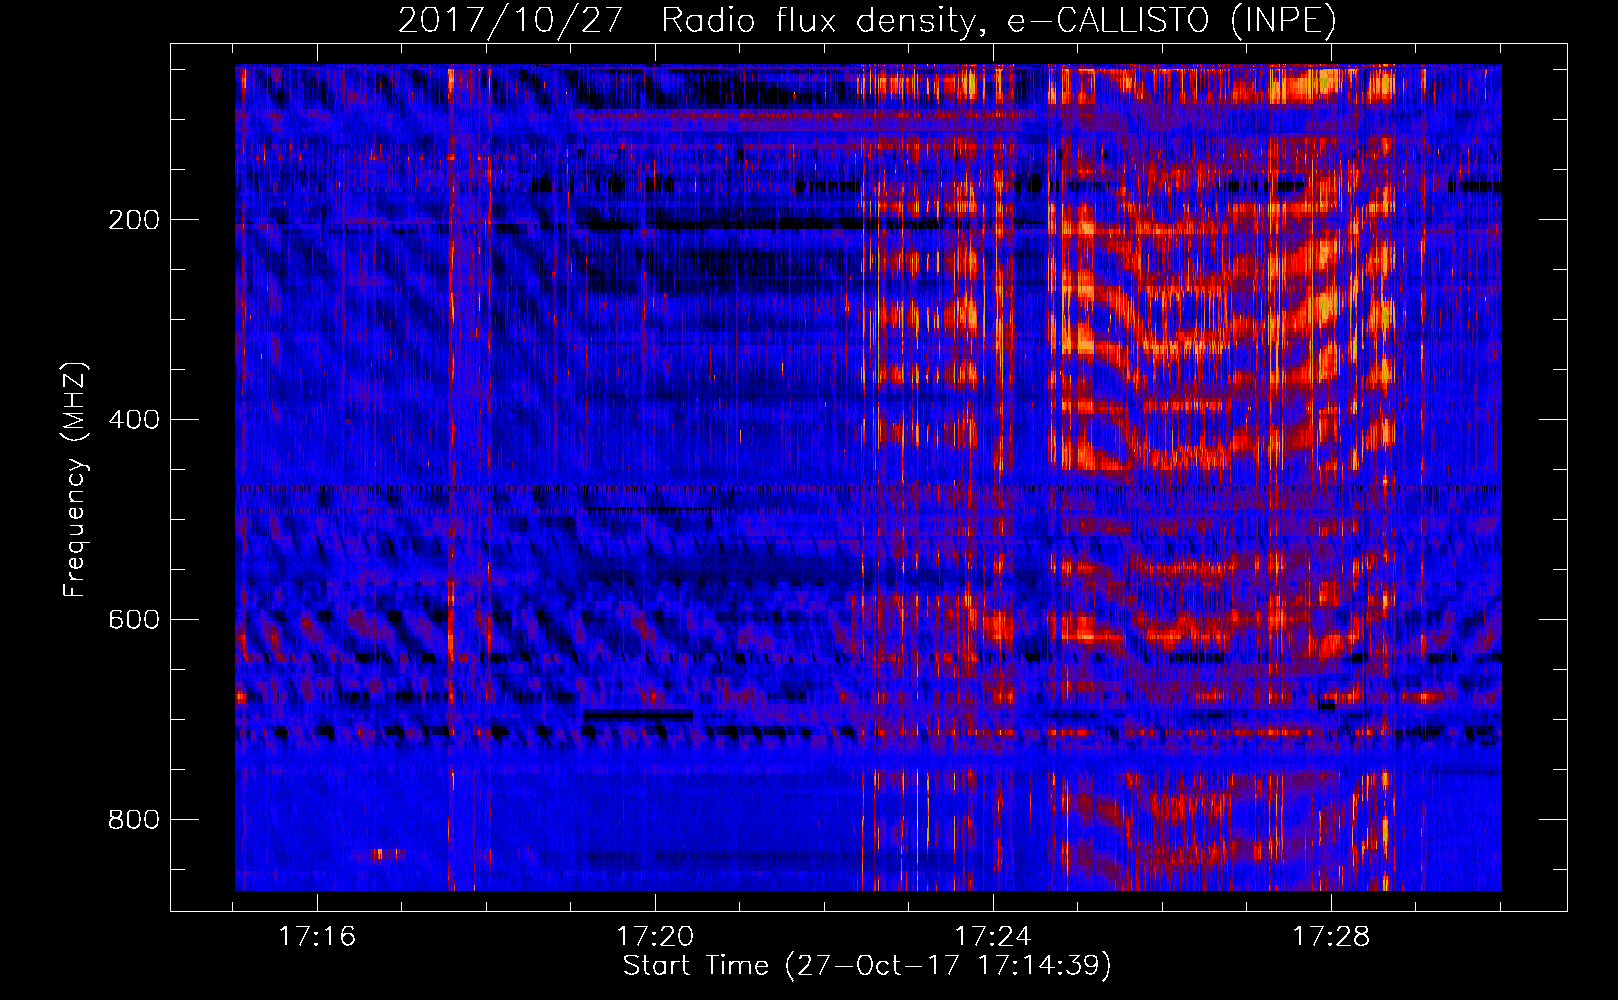Image resolution: width=1618 pixels, height=1000 pixels.
Task: Click the 17:28 time tick label
Action: click(1331, 937)
